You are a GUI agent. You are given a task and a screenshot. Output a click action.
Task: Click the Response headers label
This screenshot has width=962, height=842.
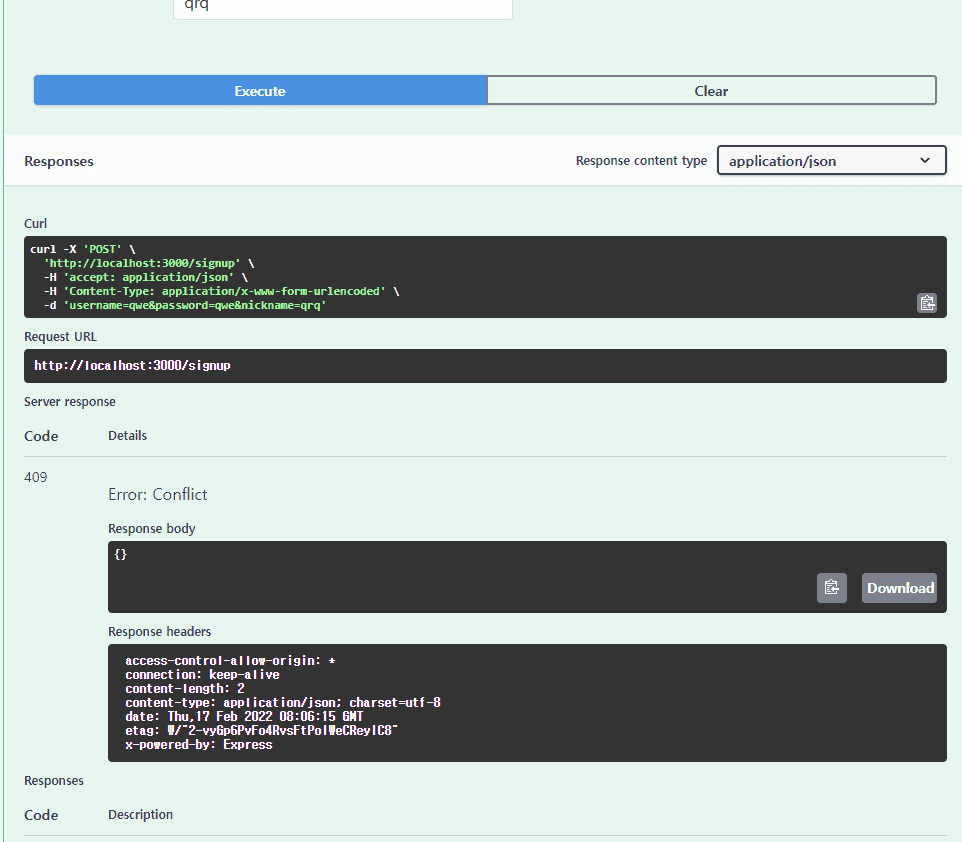pyautogui.click(x=159, y=631)
